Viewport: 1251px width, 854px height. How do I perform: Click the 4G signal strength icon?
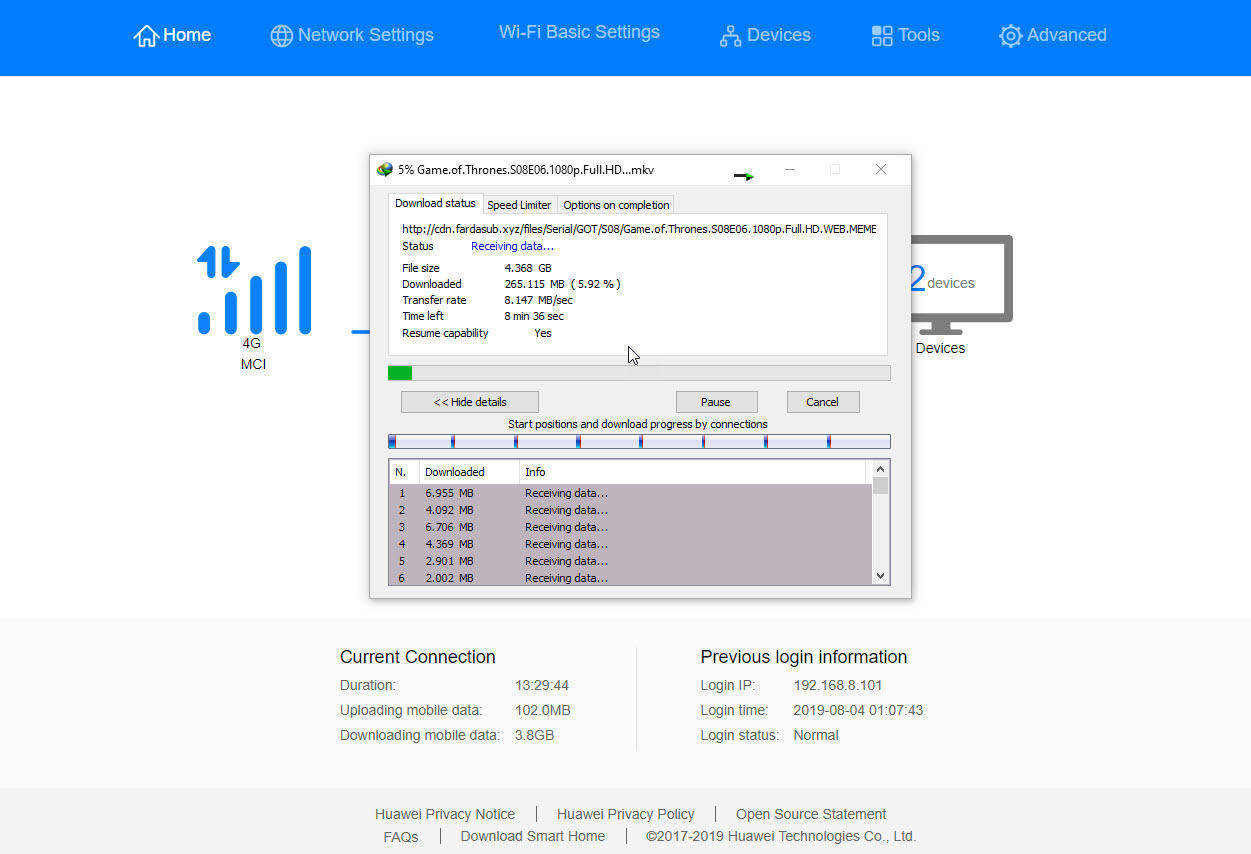[x=254, y=290]
